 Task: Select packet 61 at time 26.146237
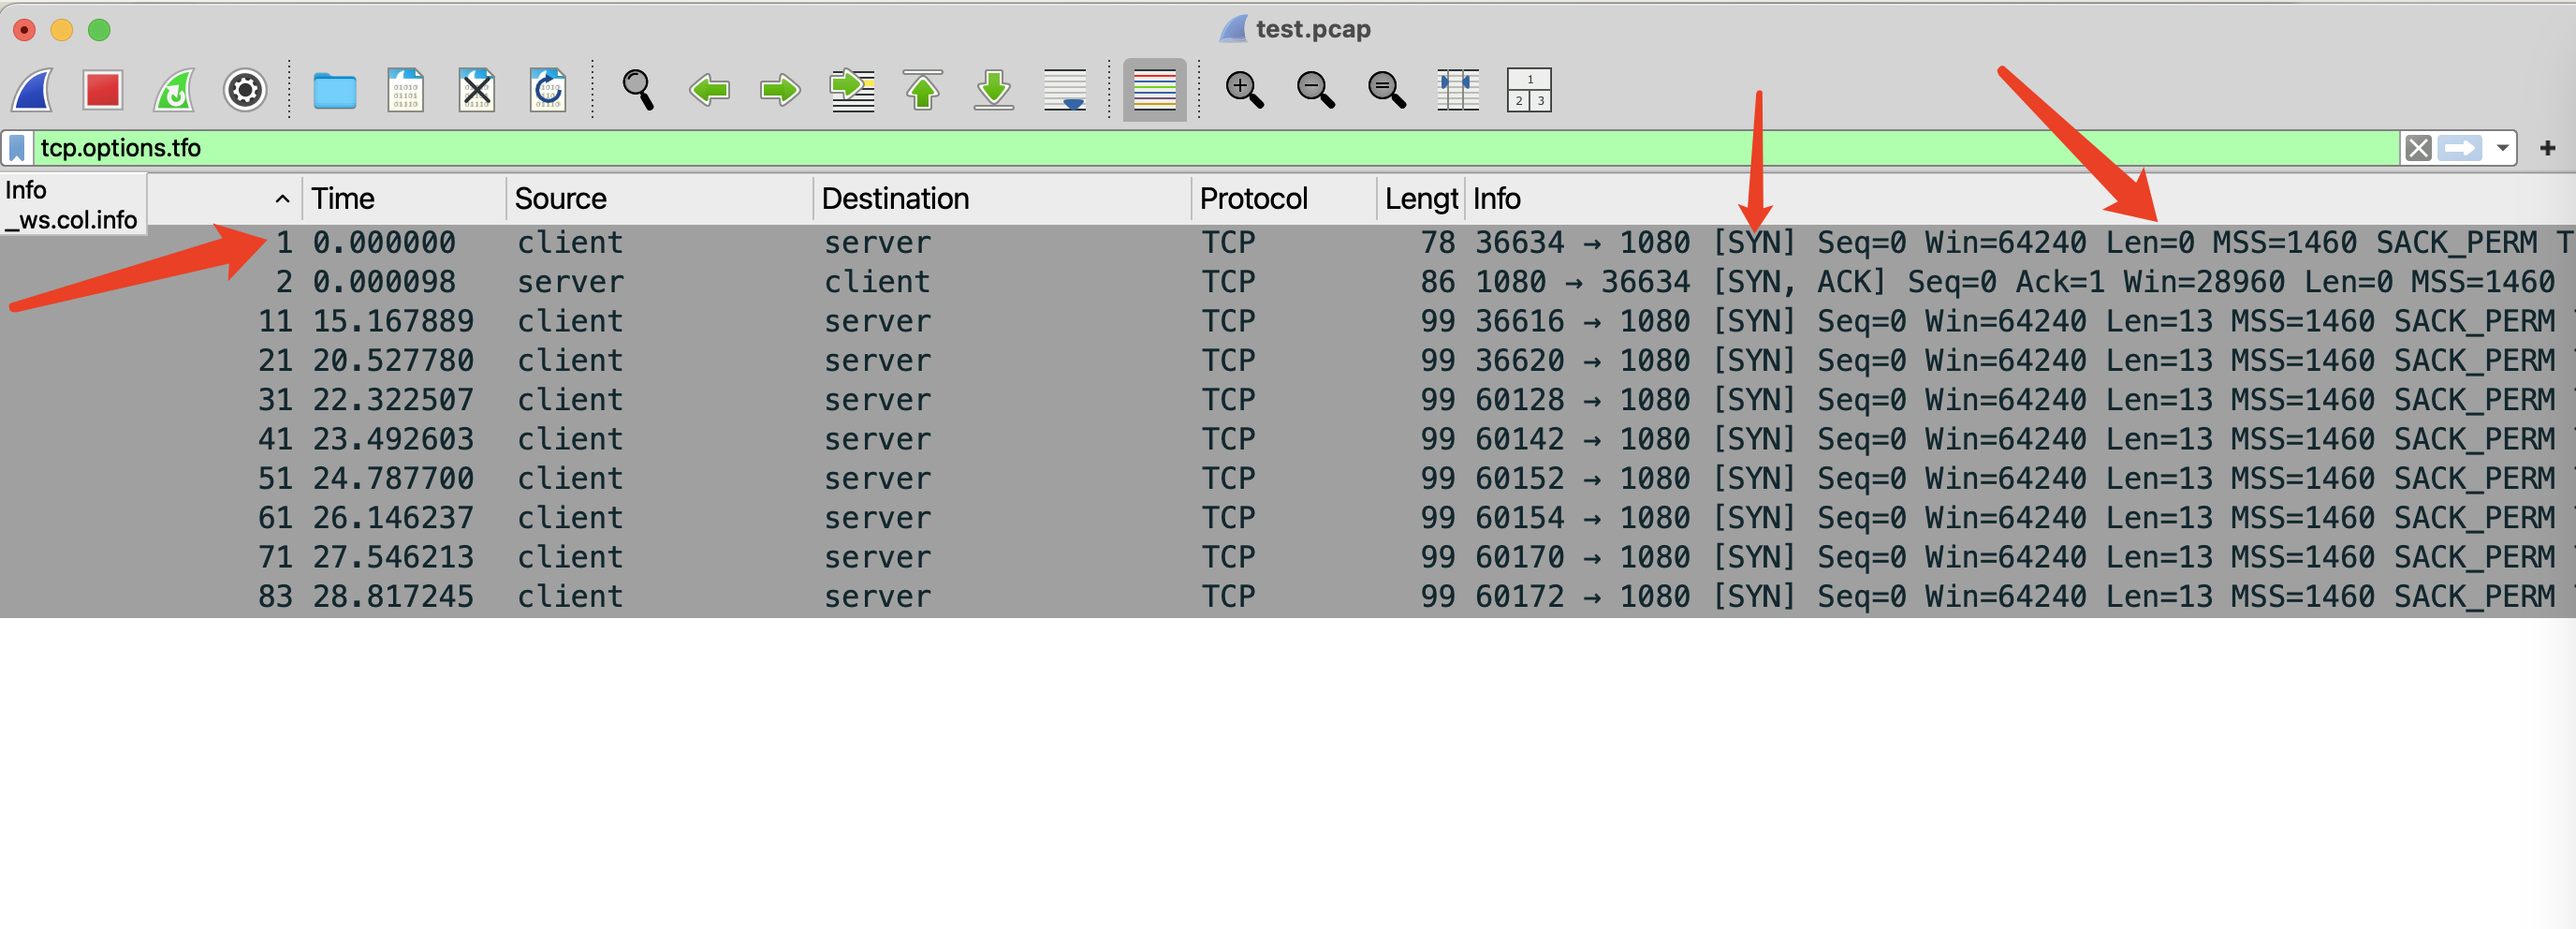(1288, 518)
